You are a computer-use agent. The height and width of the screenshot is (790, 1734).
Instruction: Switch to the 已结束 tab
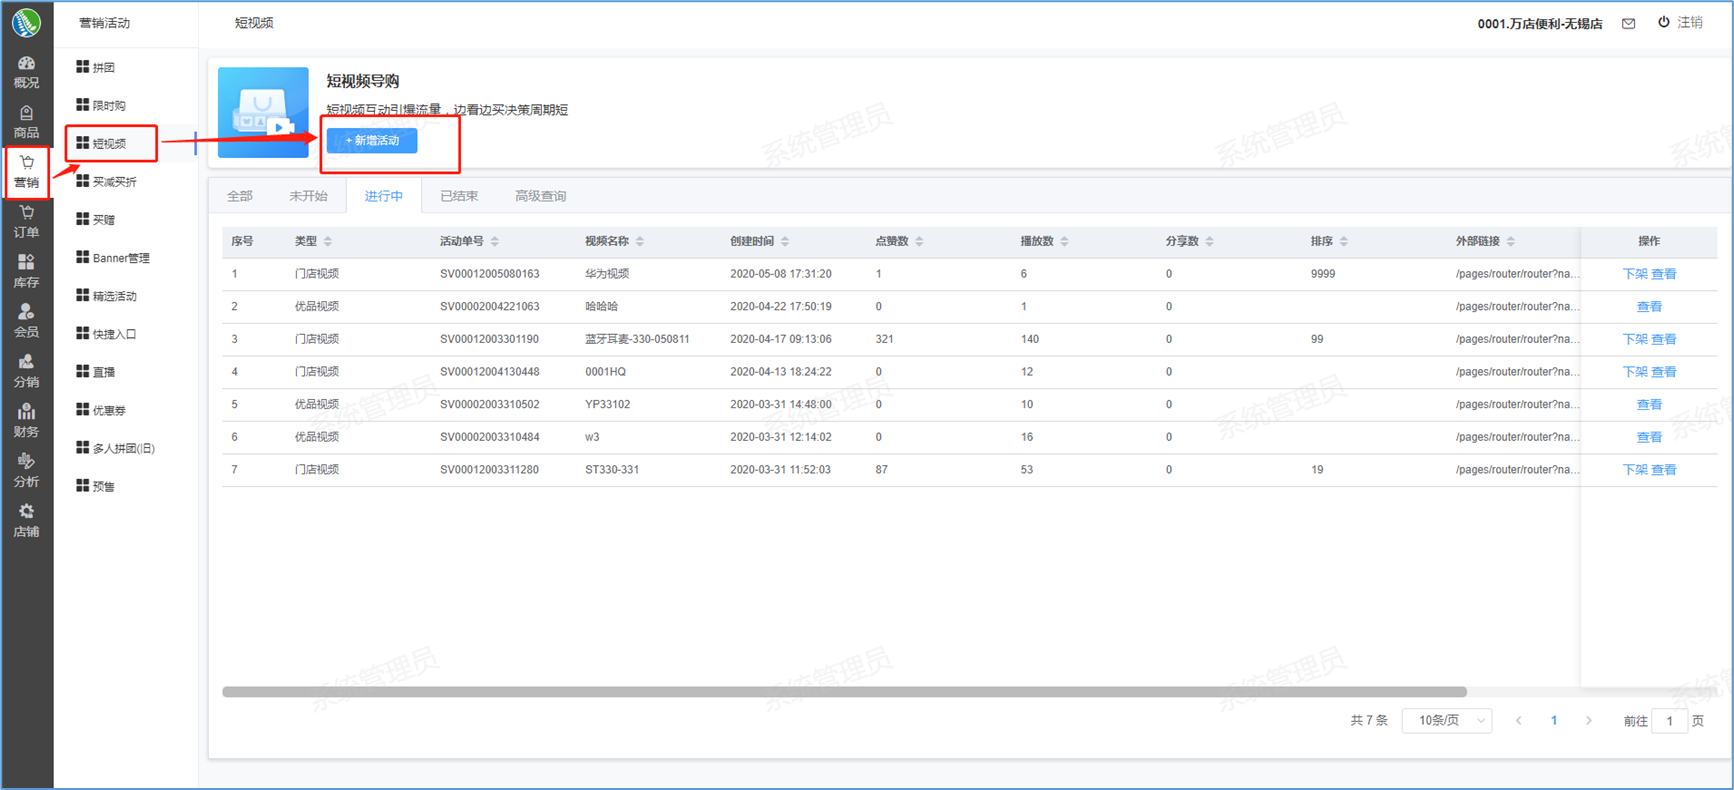(459, 196)
